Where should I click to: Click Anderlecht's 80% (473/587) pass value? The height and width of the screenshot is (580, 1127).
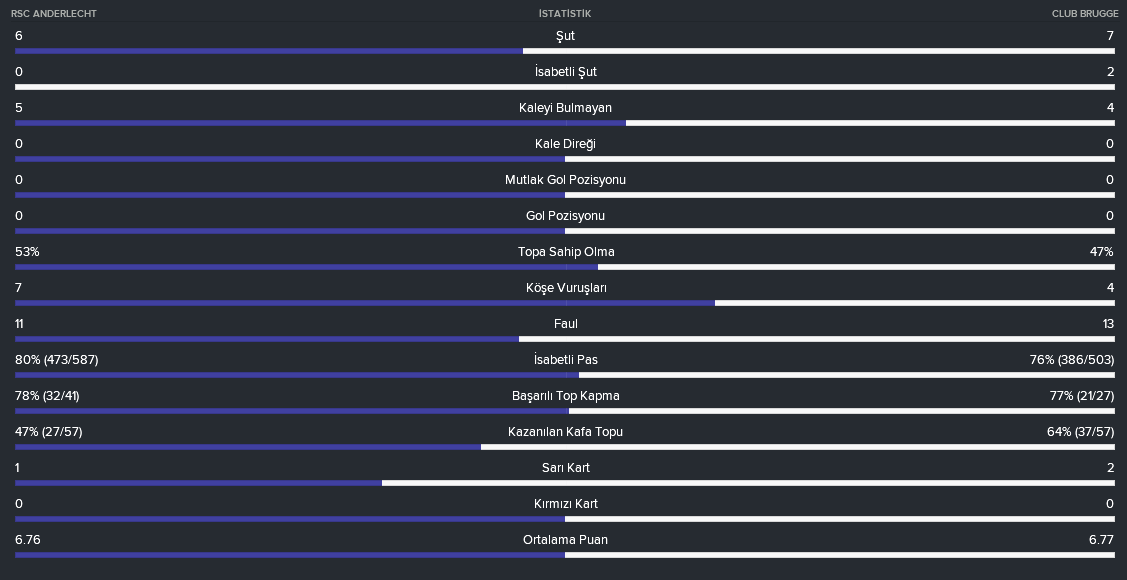click(57, 359)
